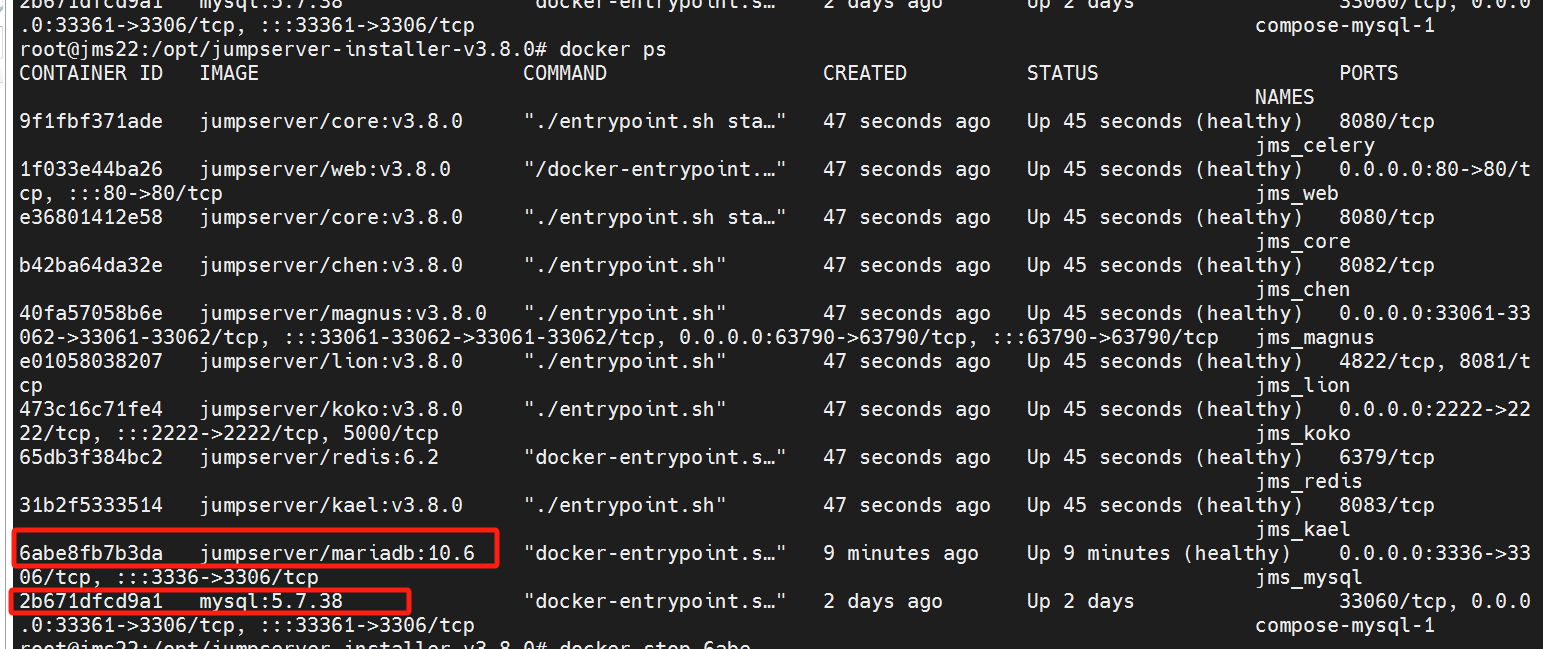Image resolution: width=1543 pixels, height=649 pixels.
Task: Click the jumpserver/chen:v3.8.0 image name
Action: pos(331,265)
